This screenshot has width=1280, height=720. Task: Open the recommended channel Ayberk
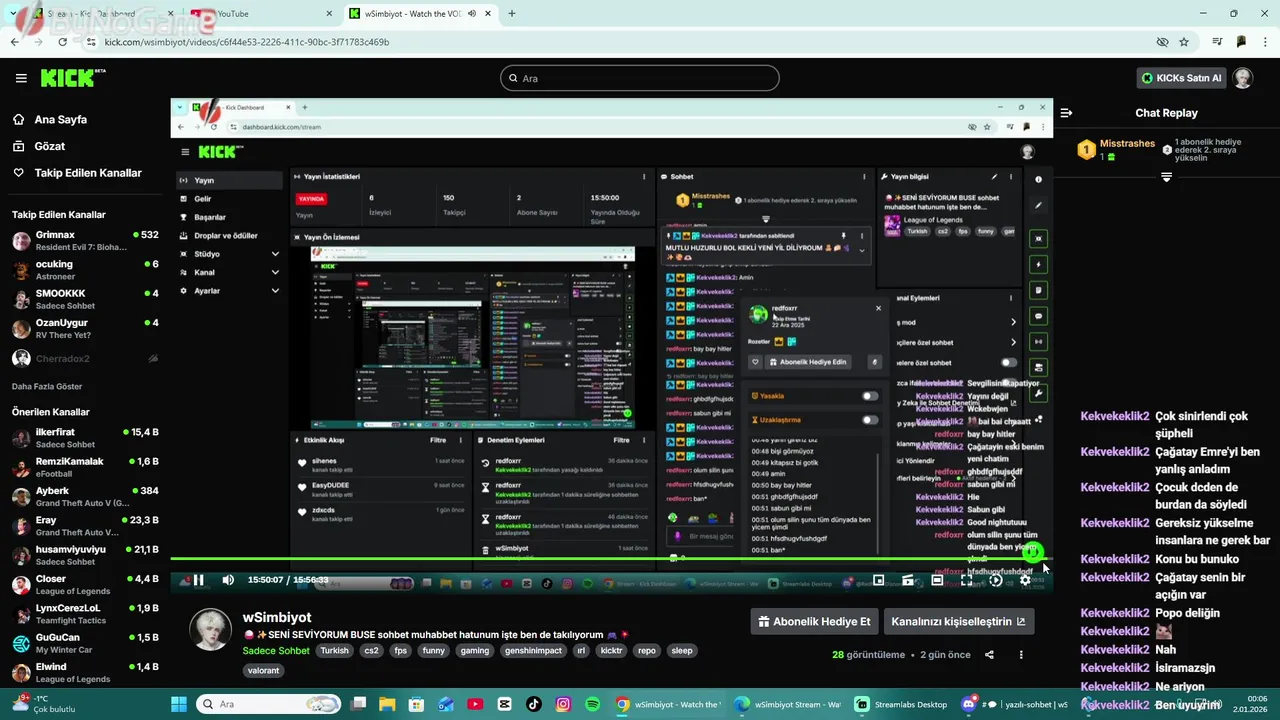(84, 497)
